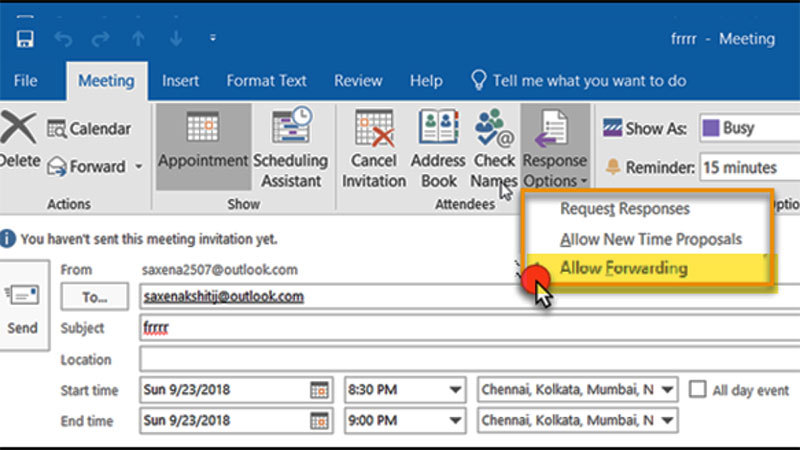This screenshot has width=800, height=450.
Task: Click the Reminder bell icon
Action: click(x=613, y=166)
